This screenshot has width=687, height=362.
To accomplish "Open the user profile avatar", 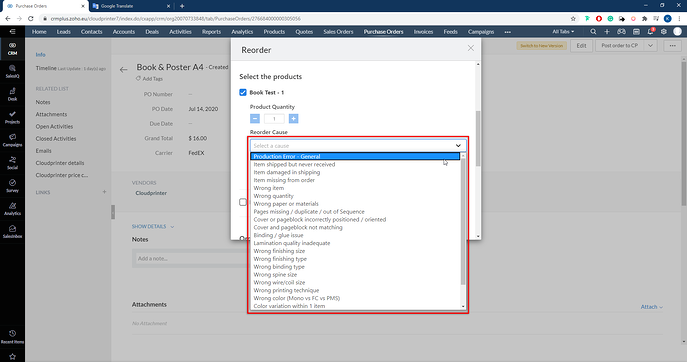I will 677,32.
